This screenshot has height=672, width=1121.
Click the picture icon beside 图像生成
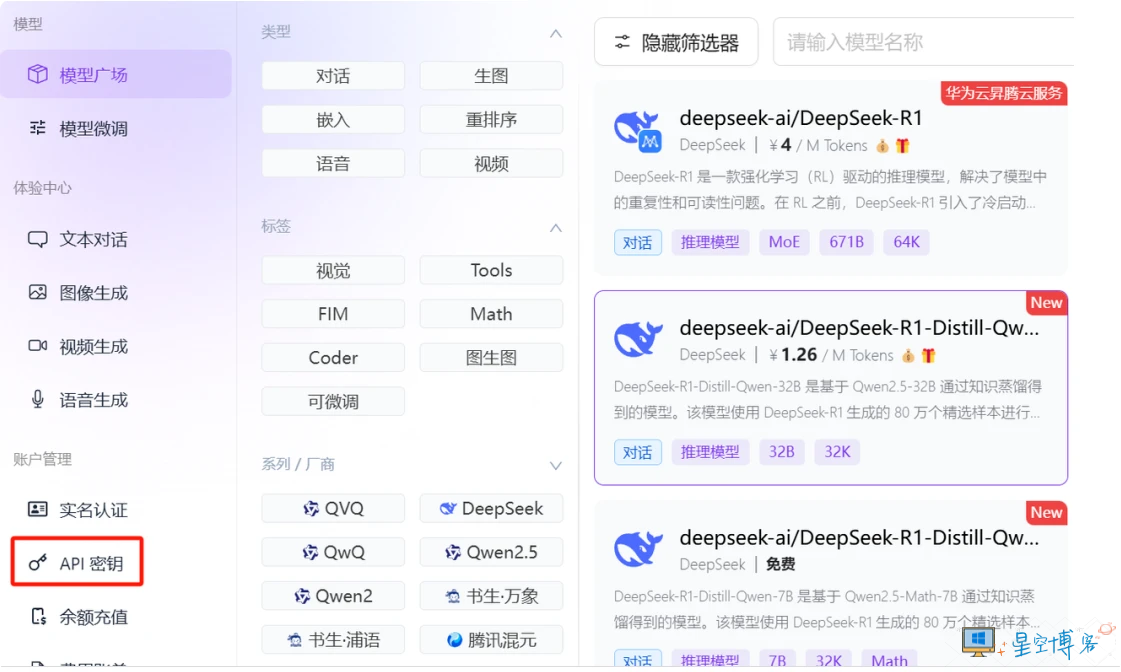(x=37, y=292)
